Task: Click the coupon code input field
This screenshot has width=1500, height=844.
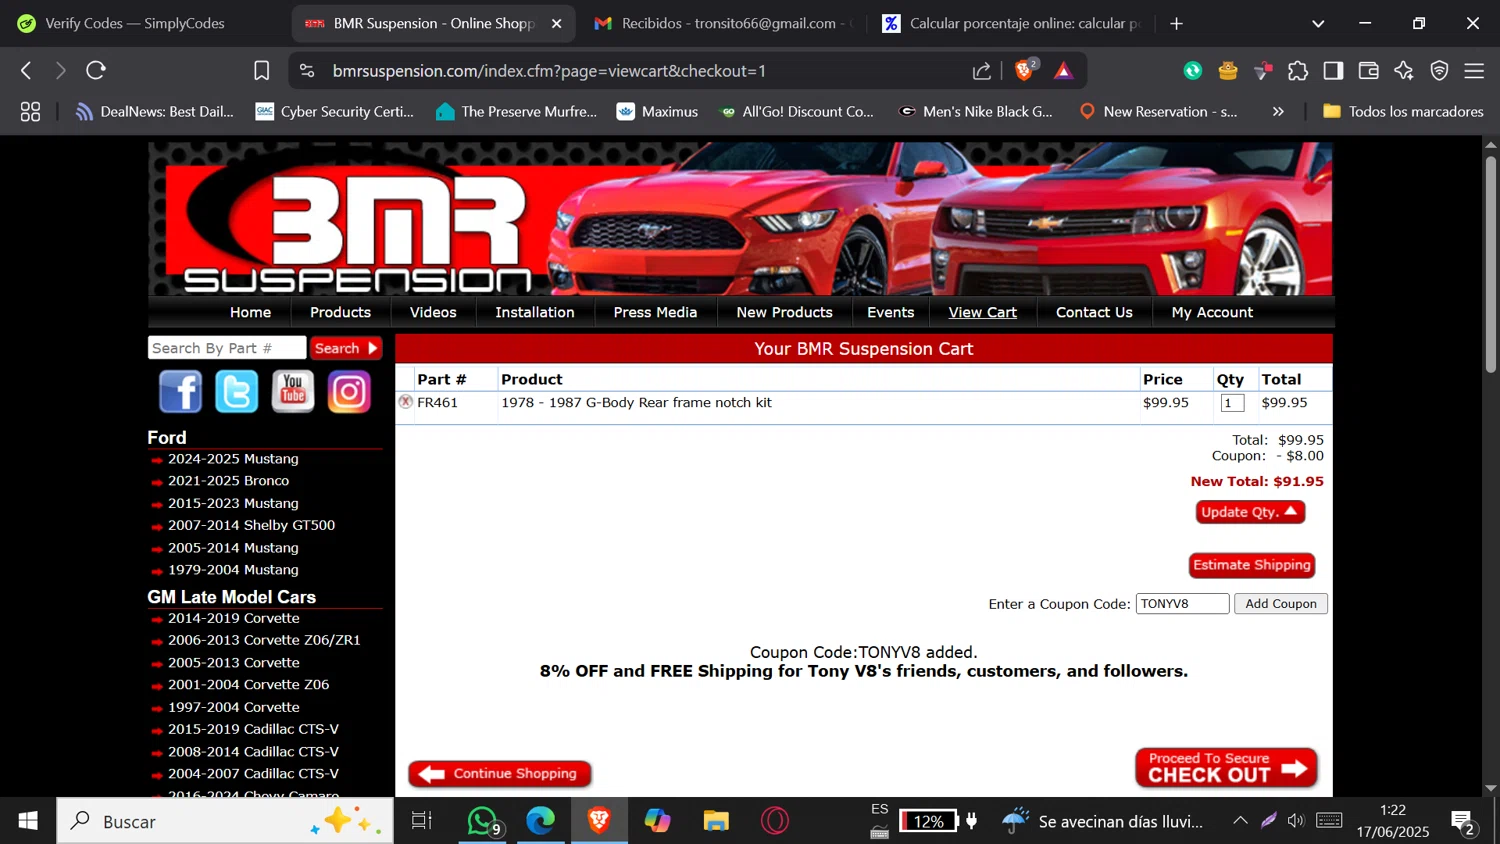Action: 1182,604
